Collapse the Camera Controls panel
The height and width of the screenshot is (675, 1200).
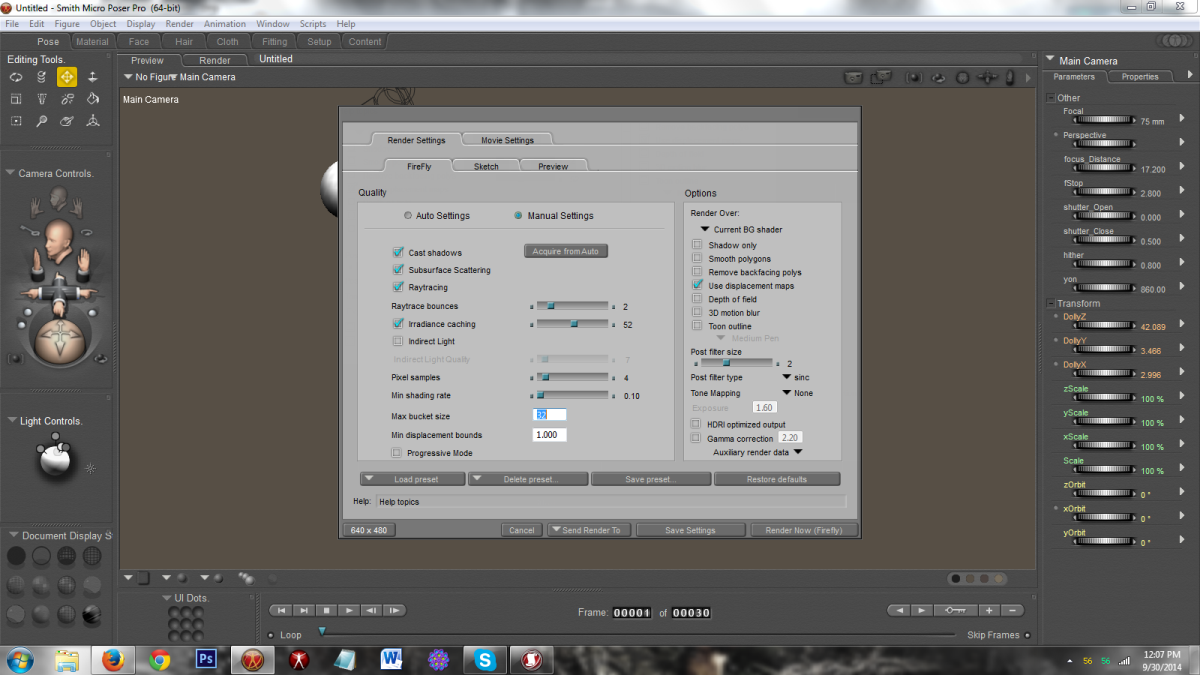[x=11, y=173]
